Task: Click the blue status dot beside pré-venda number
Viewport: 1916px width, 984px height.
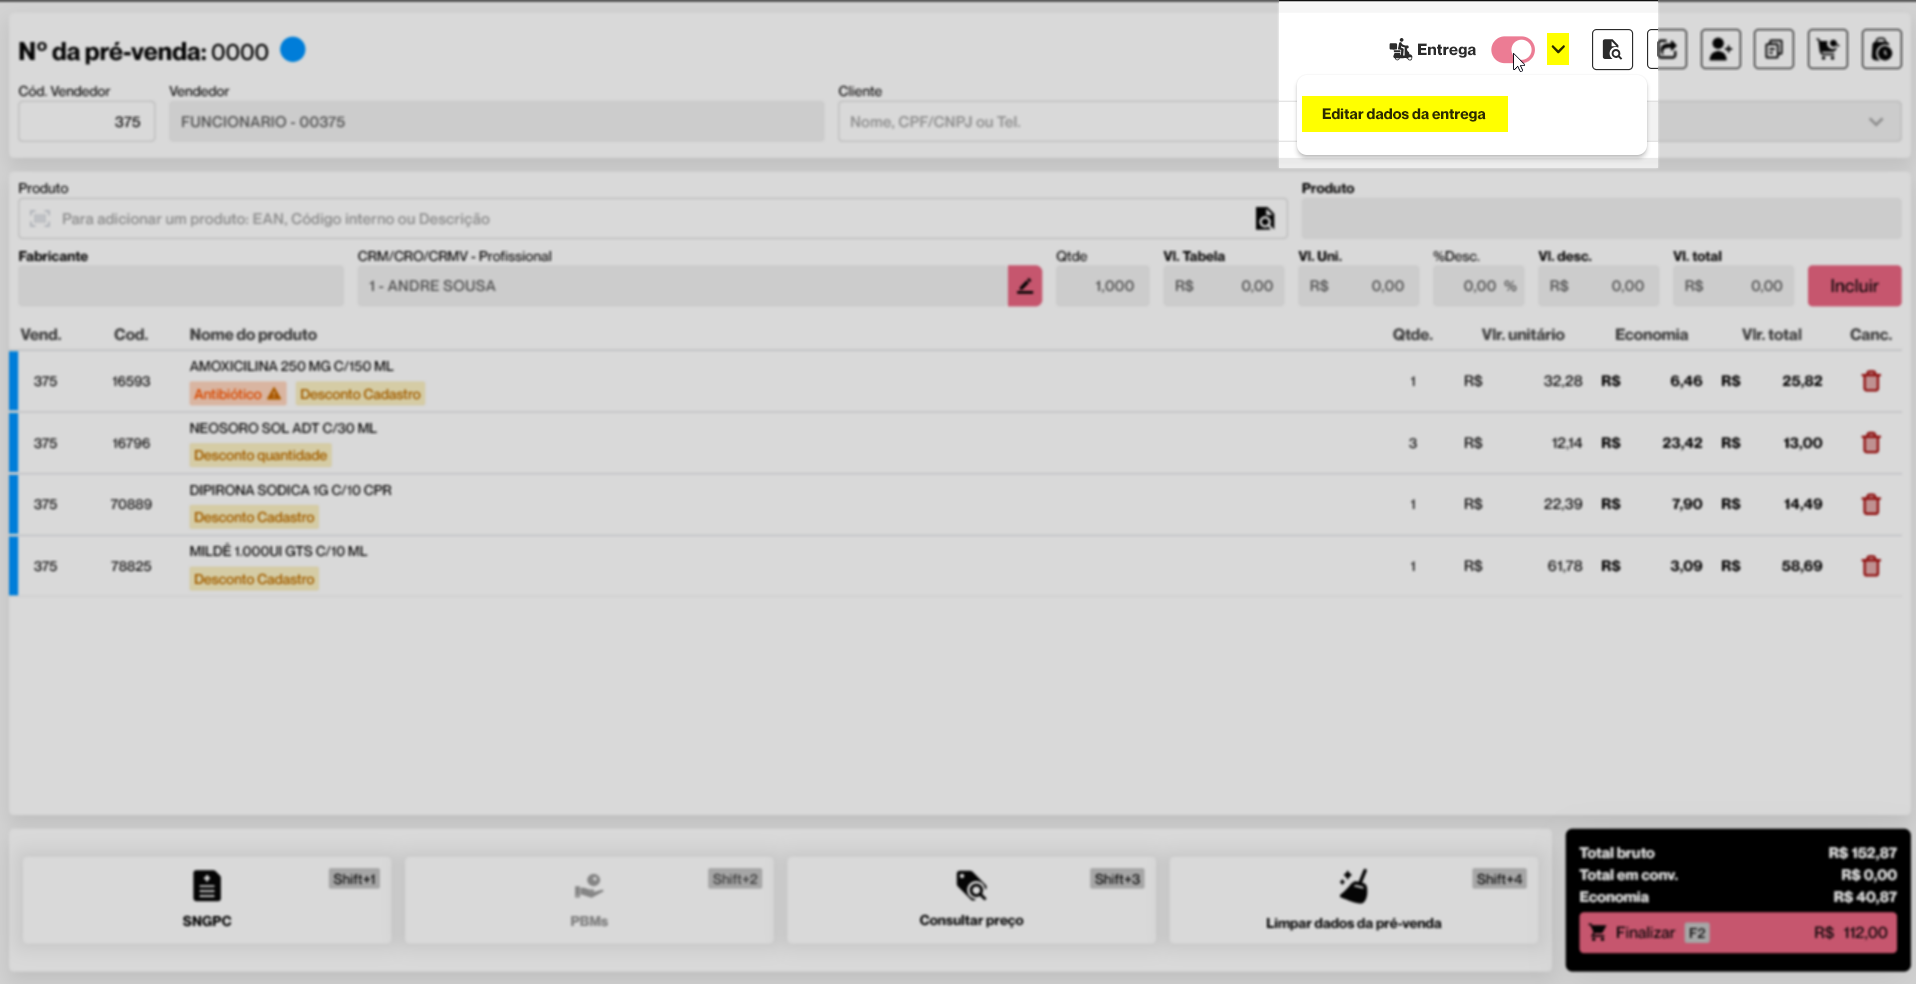Action: pos(293,49)
